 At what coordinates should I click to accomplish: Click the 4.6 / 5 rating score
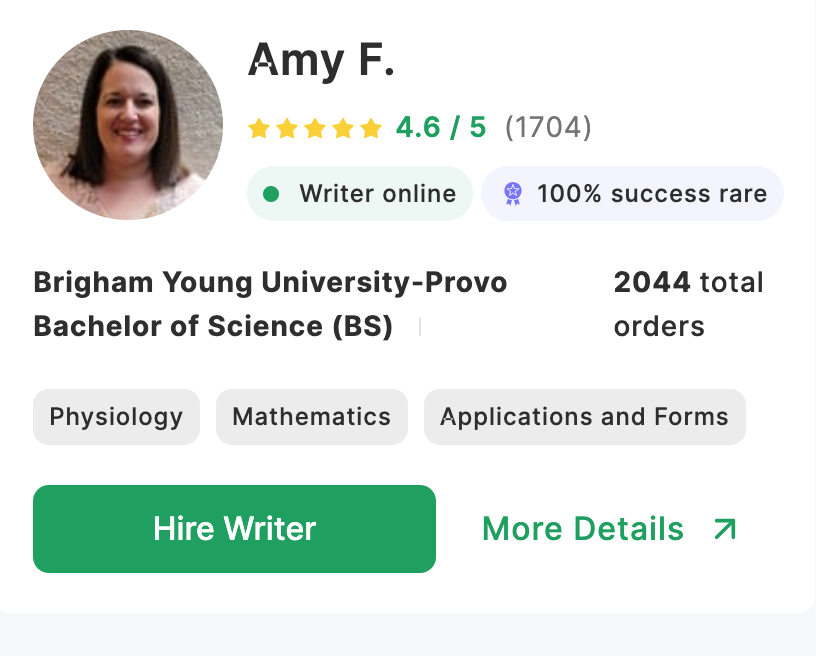(441, 128)
